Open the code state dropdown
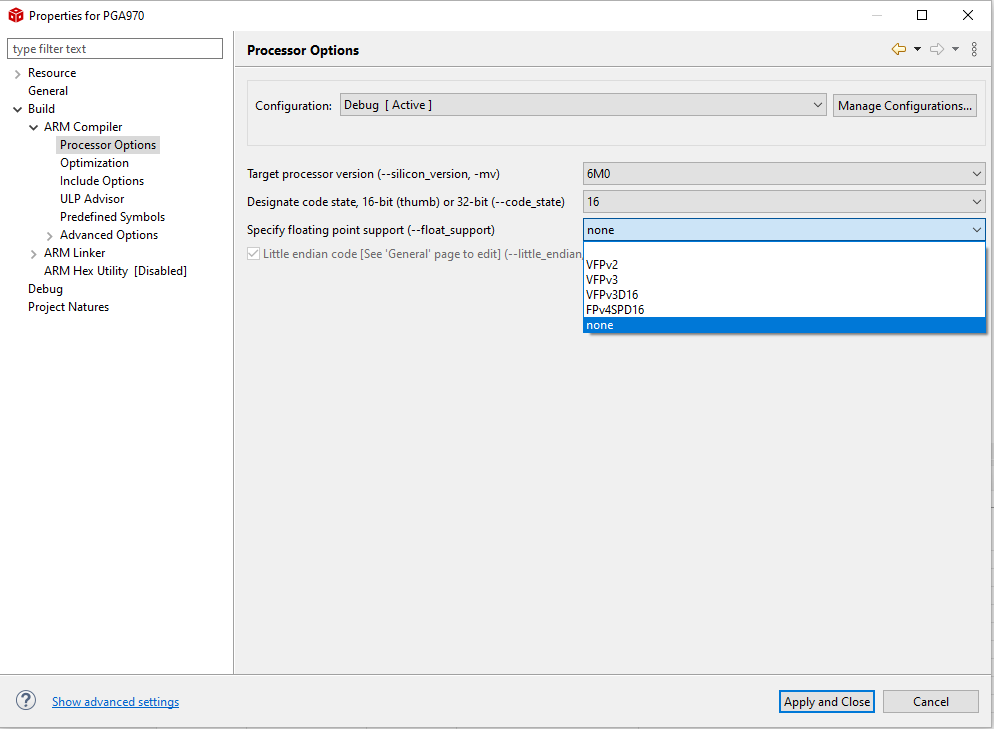Image resolution: width=994 pixels, height=729 pixels. pos(784,202)
